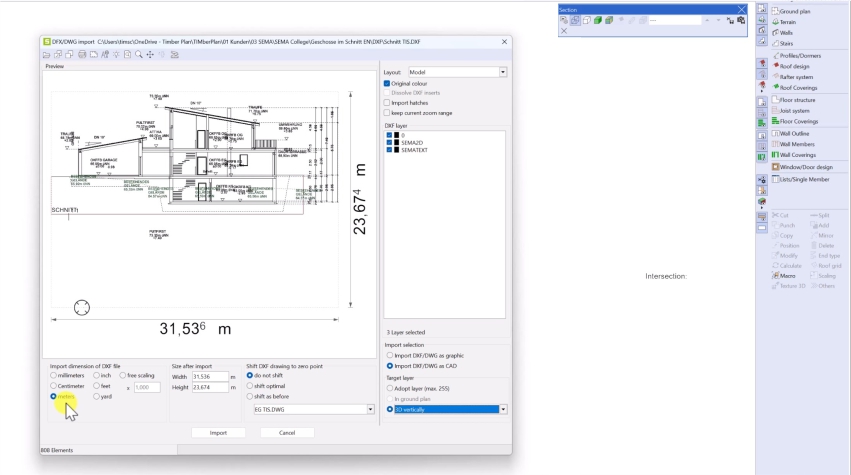Click the pan arrows icon in import toolbar
The height and width of the screenshot is (475, 851).
[148, 55]
